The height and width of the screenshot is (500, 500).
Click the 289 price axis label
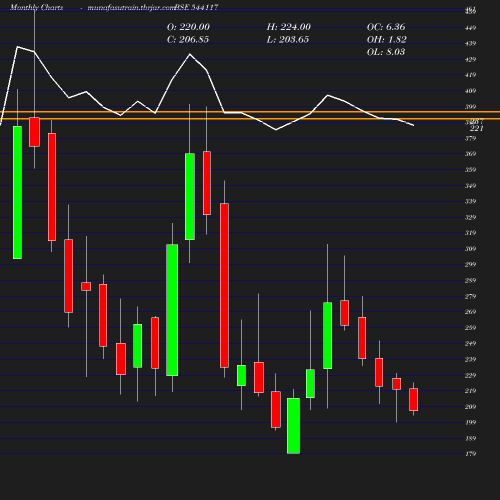[x=471, y=280]
